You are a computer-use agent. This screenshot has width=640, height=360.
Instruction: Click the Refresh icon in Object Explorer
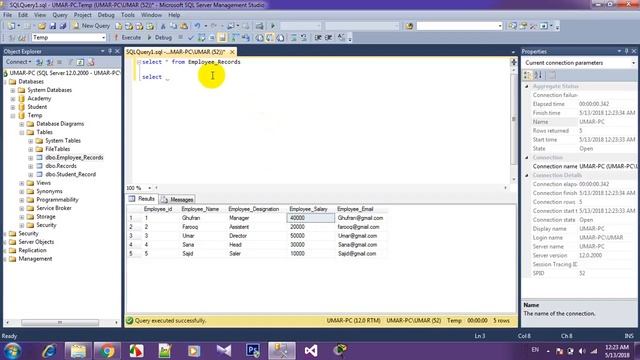click(80, 62)
